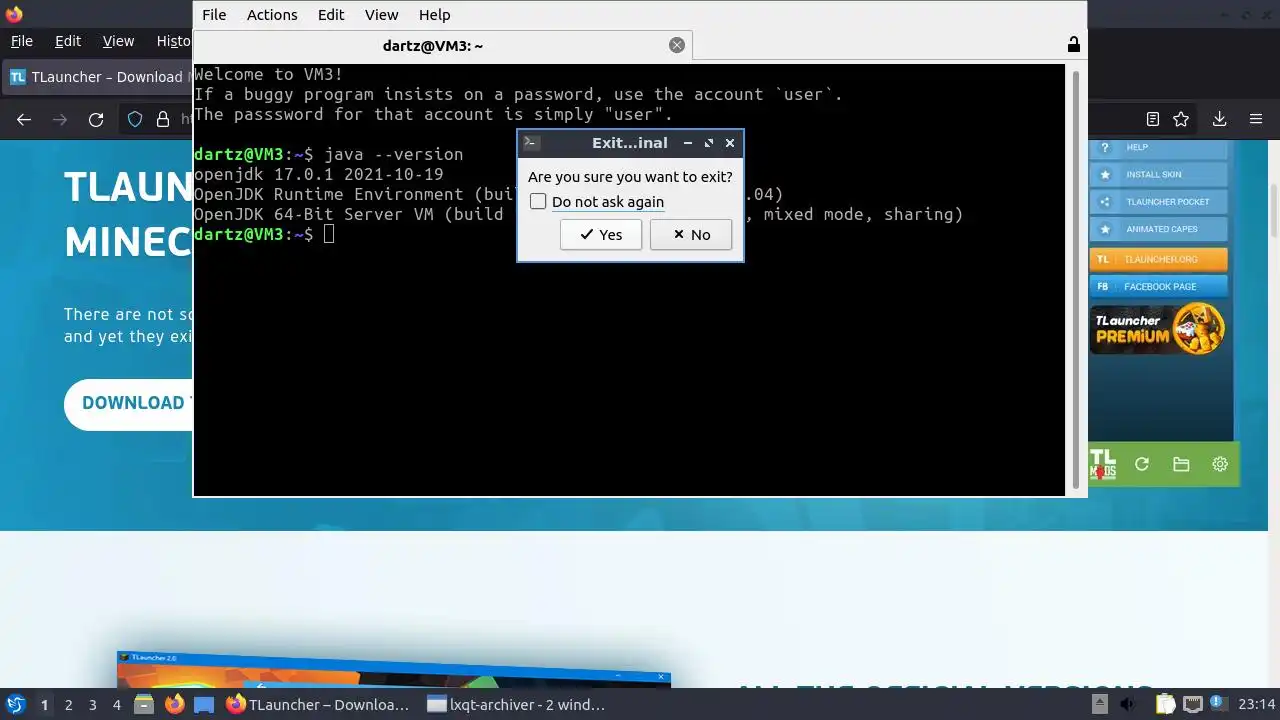Switch to virtual desktop 2

click(68, 705)
